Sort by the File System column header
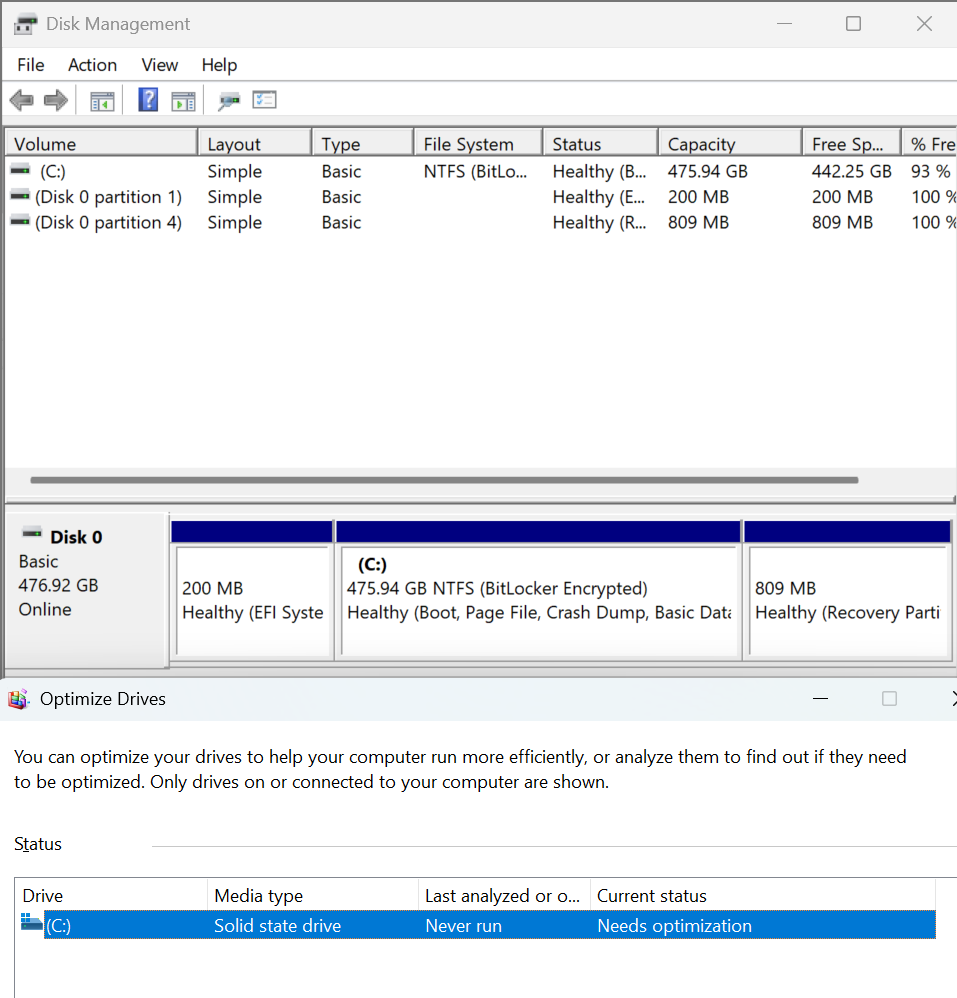 click(x=478, y=144)
